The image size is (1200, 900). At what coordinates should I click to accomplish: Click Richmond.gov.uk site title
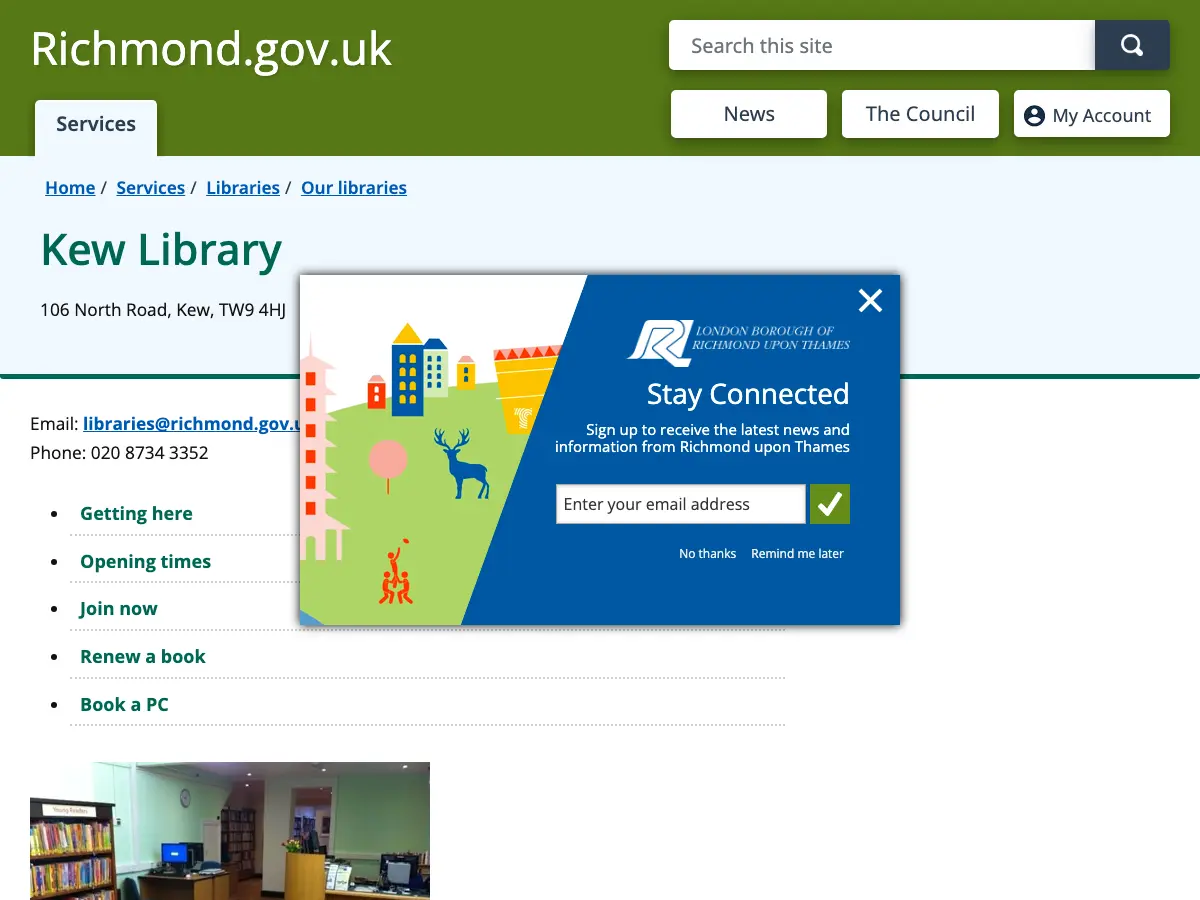coord(211,49)
